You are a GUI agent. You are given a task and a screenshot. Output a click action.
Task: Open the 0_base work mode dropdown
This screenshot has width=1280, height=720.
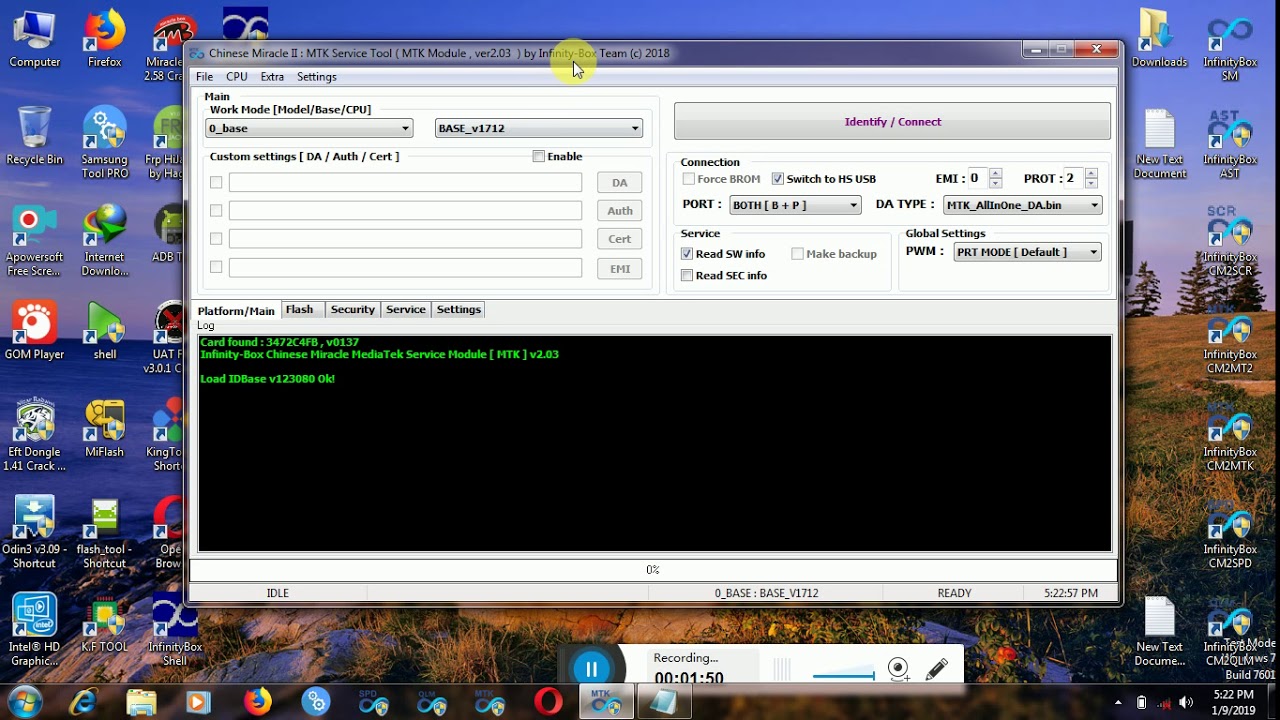click(x=309, y=128)
